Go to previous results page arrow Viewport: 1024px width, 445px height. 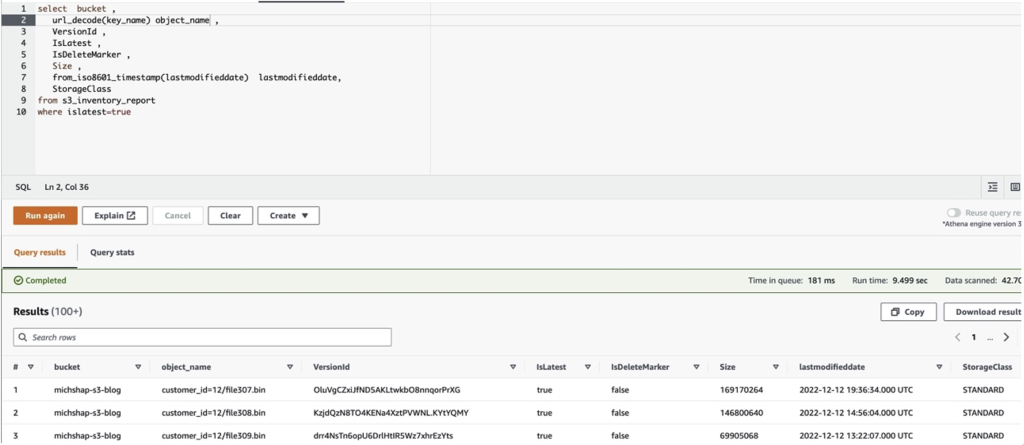pyautogui.click(x=957, y=337)
